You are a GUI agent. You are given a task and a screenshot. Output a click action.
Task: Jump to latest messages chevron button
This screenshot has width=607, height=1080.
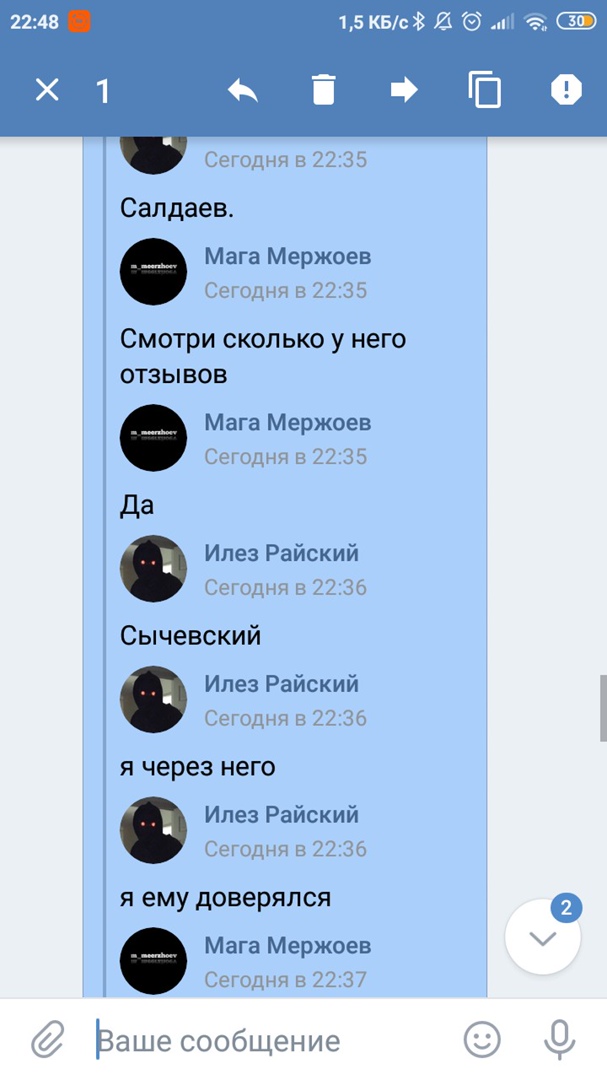543,937
